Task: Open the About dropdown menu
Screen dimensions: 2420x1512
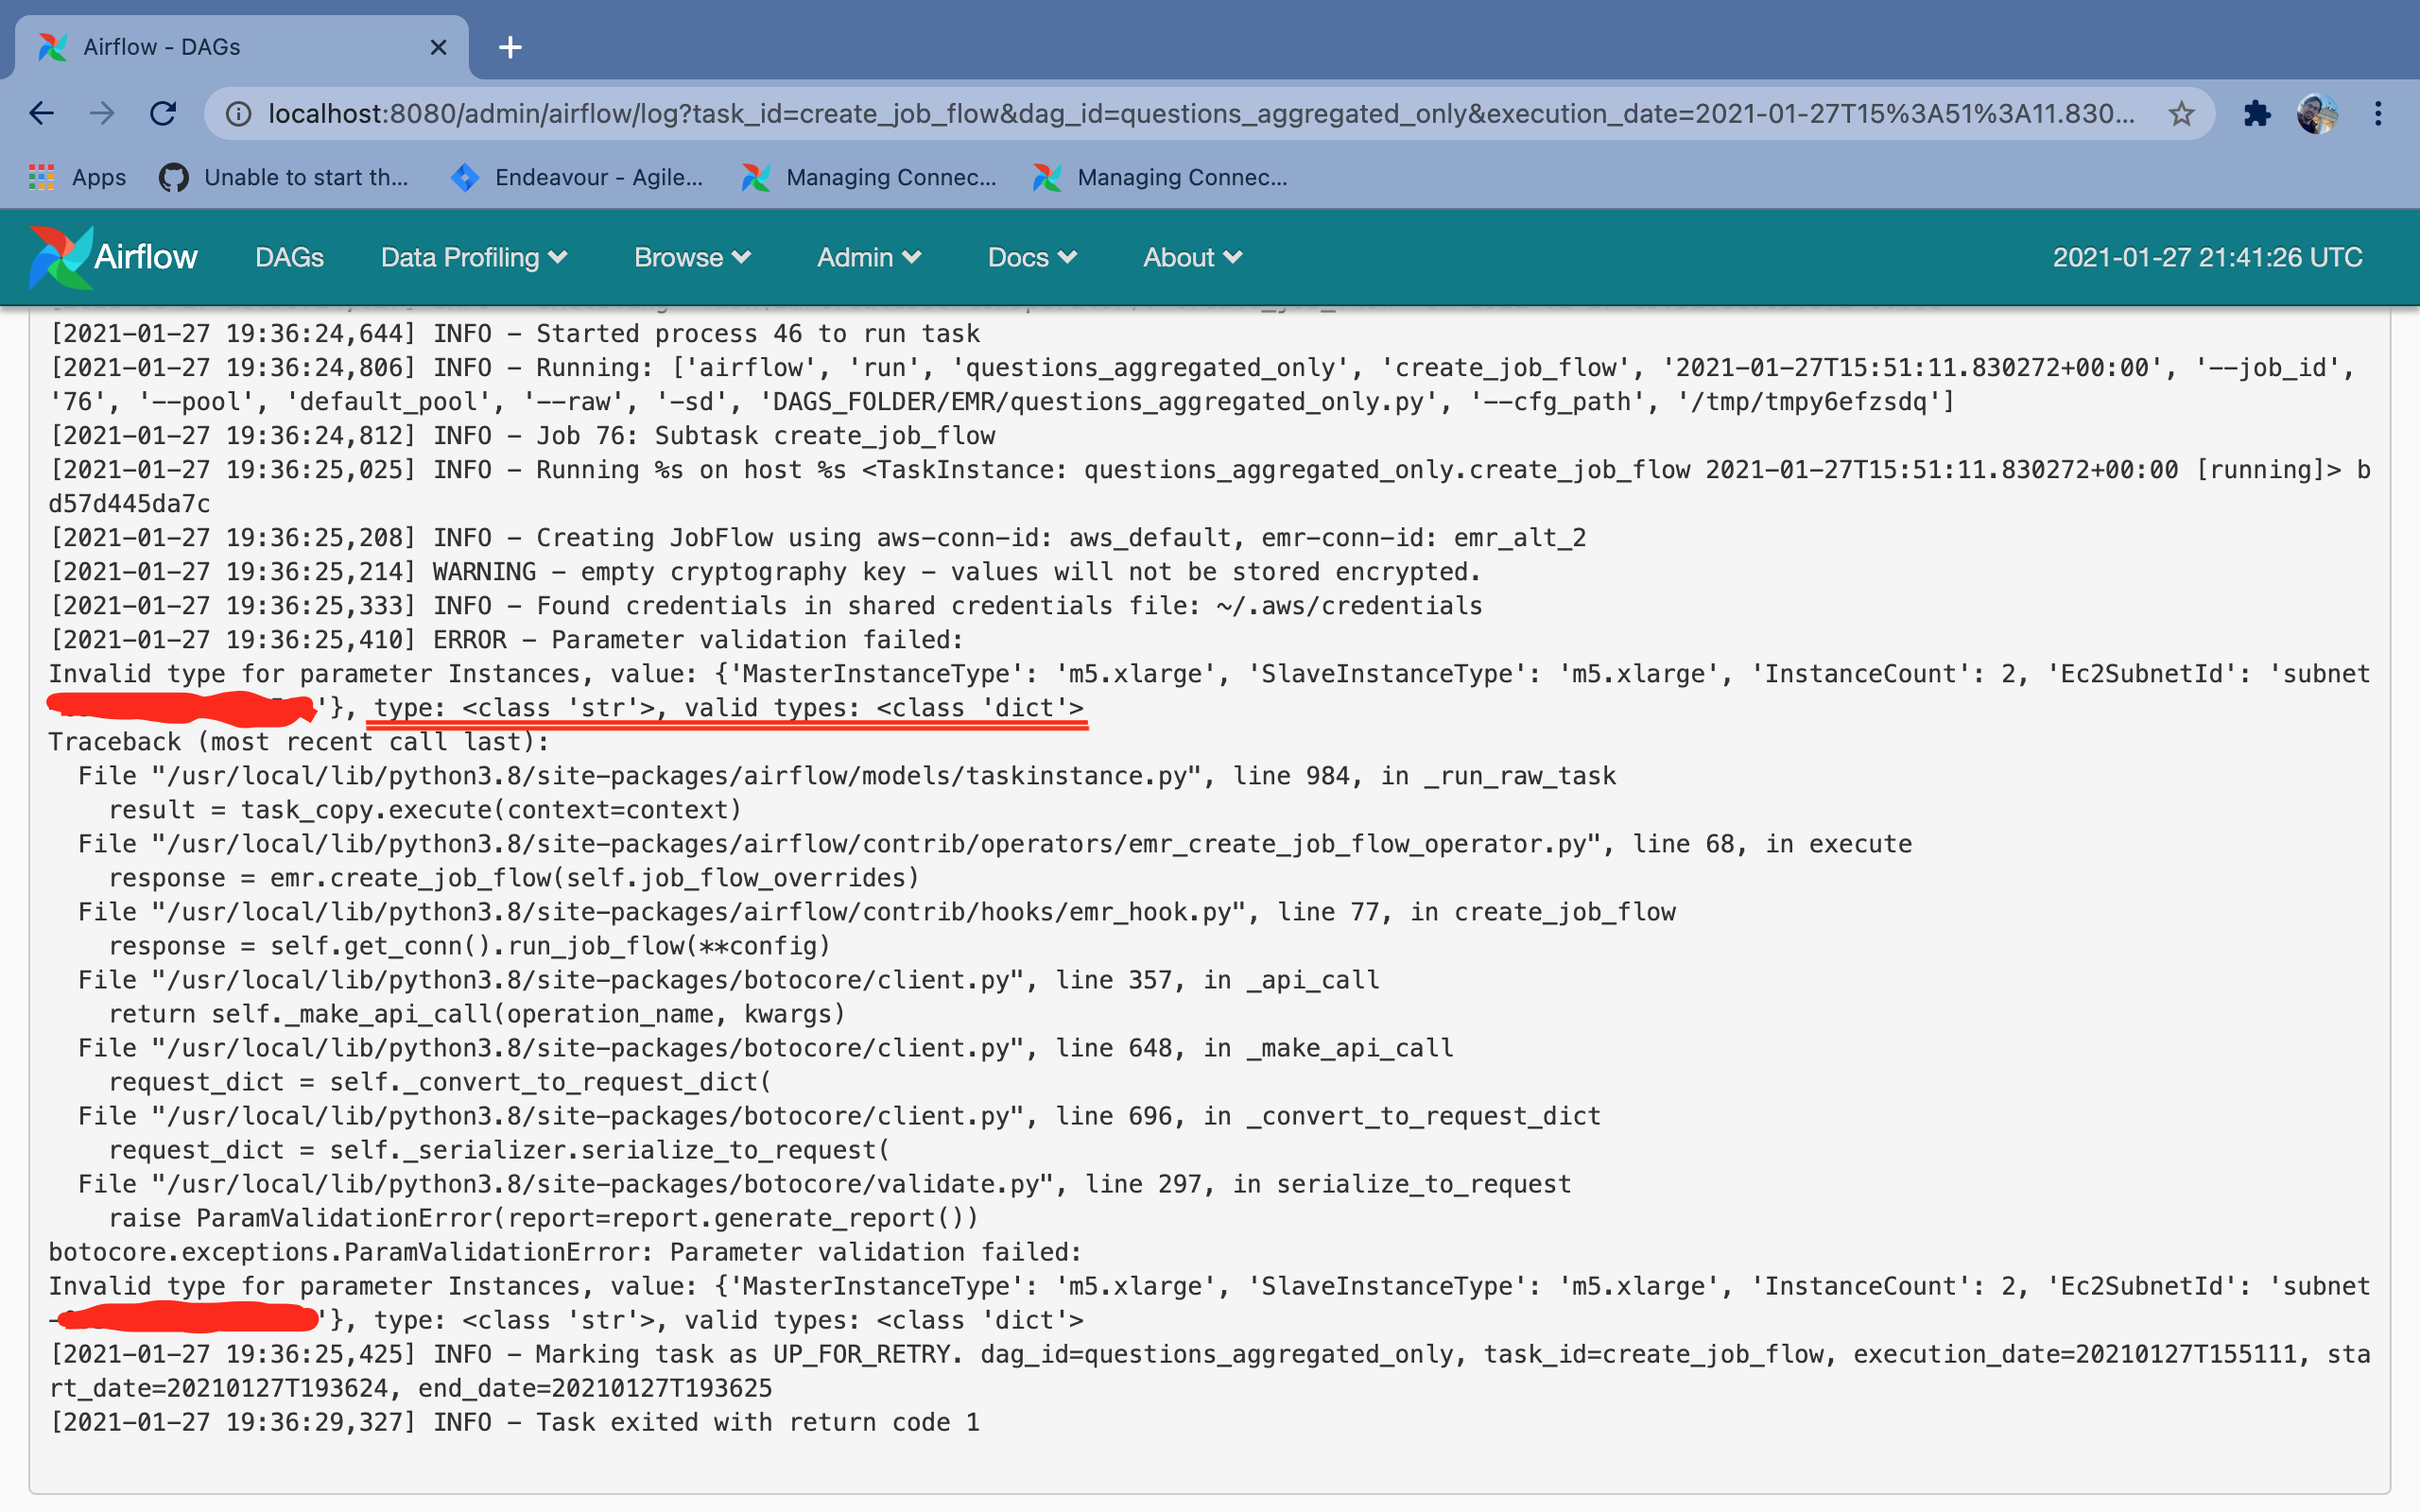Action: [1192, 257]
